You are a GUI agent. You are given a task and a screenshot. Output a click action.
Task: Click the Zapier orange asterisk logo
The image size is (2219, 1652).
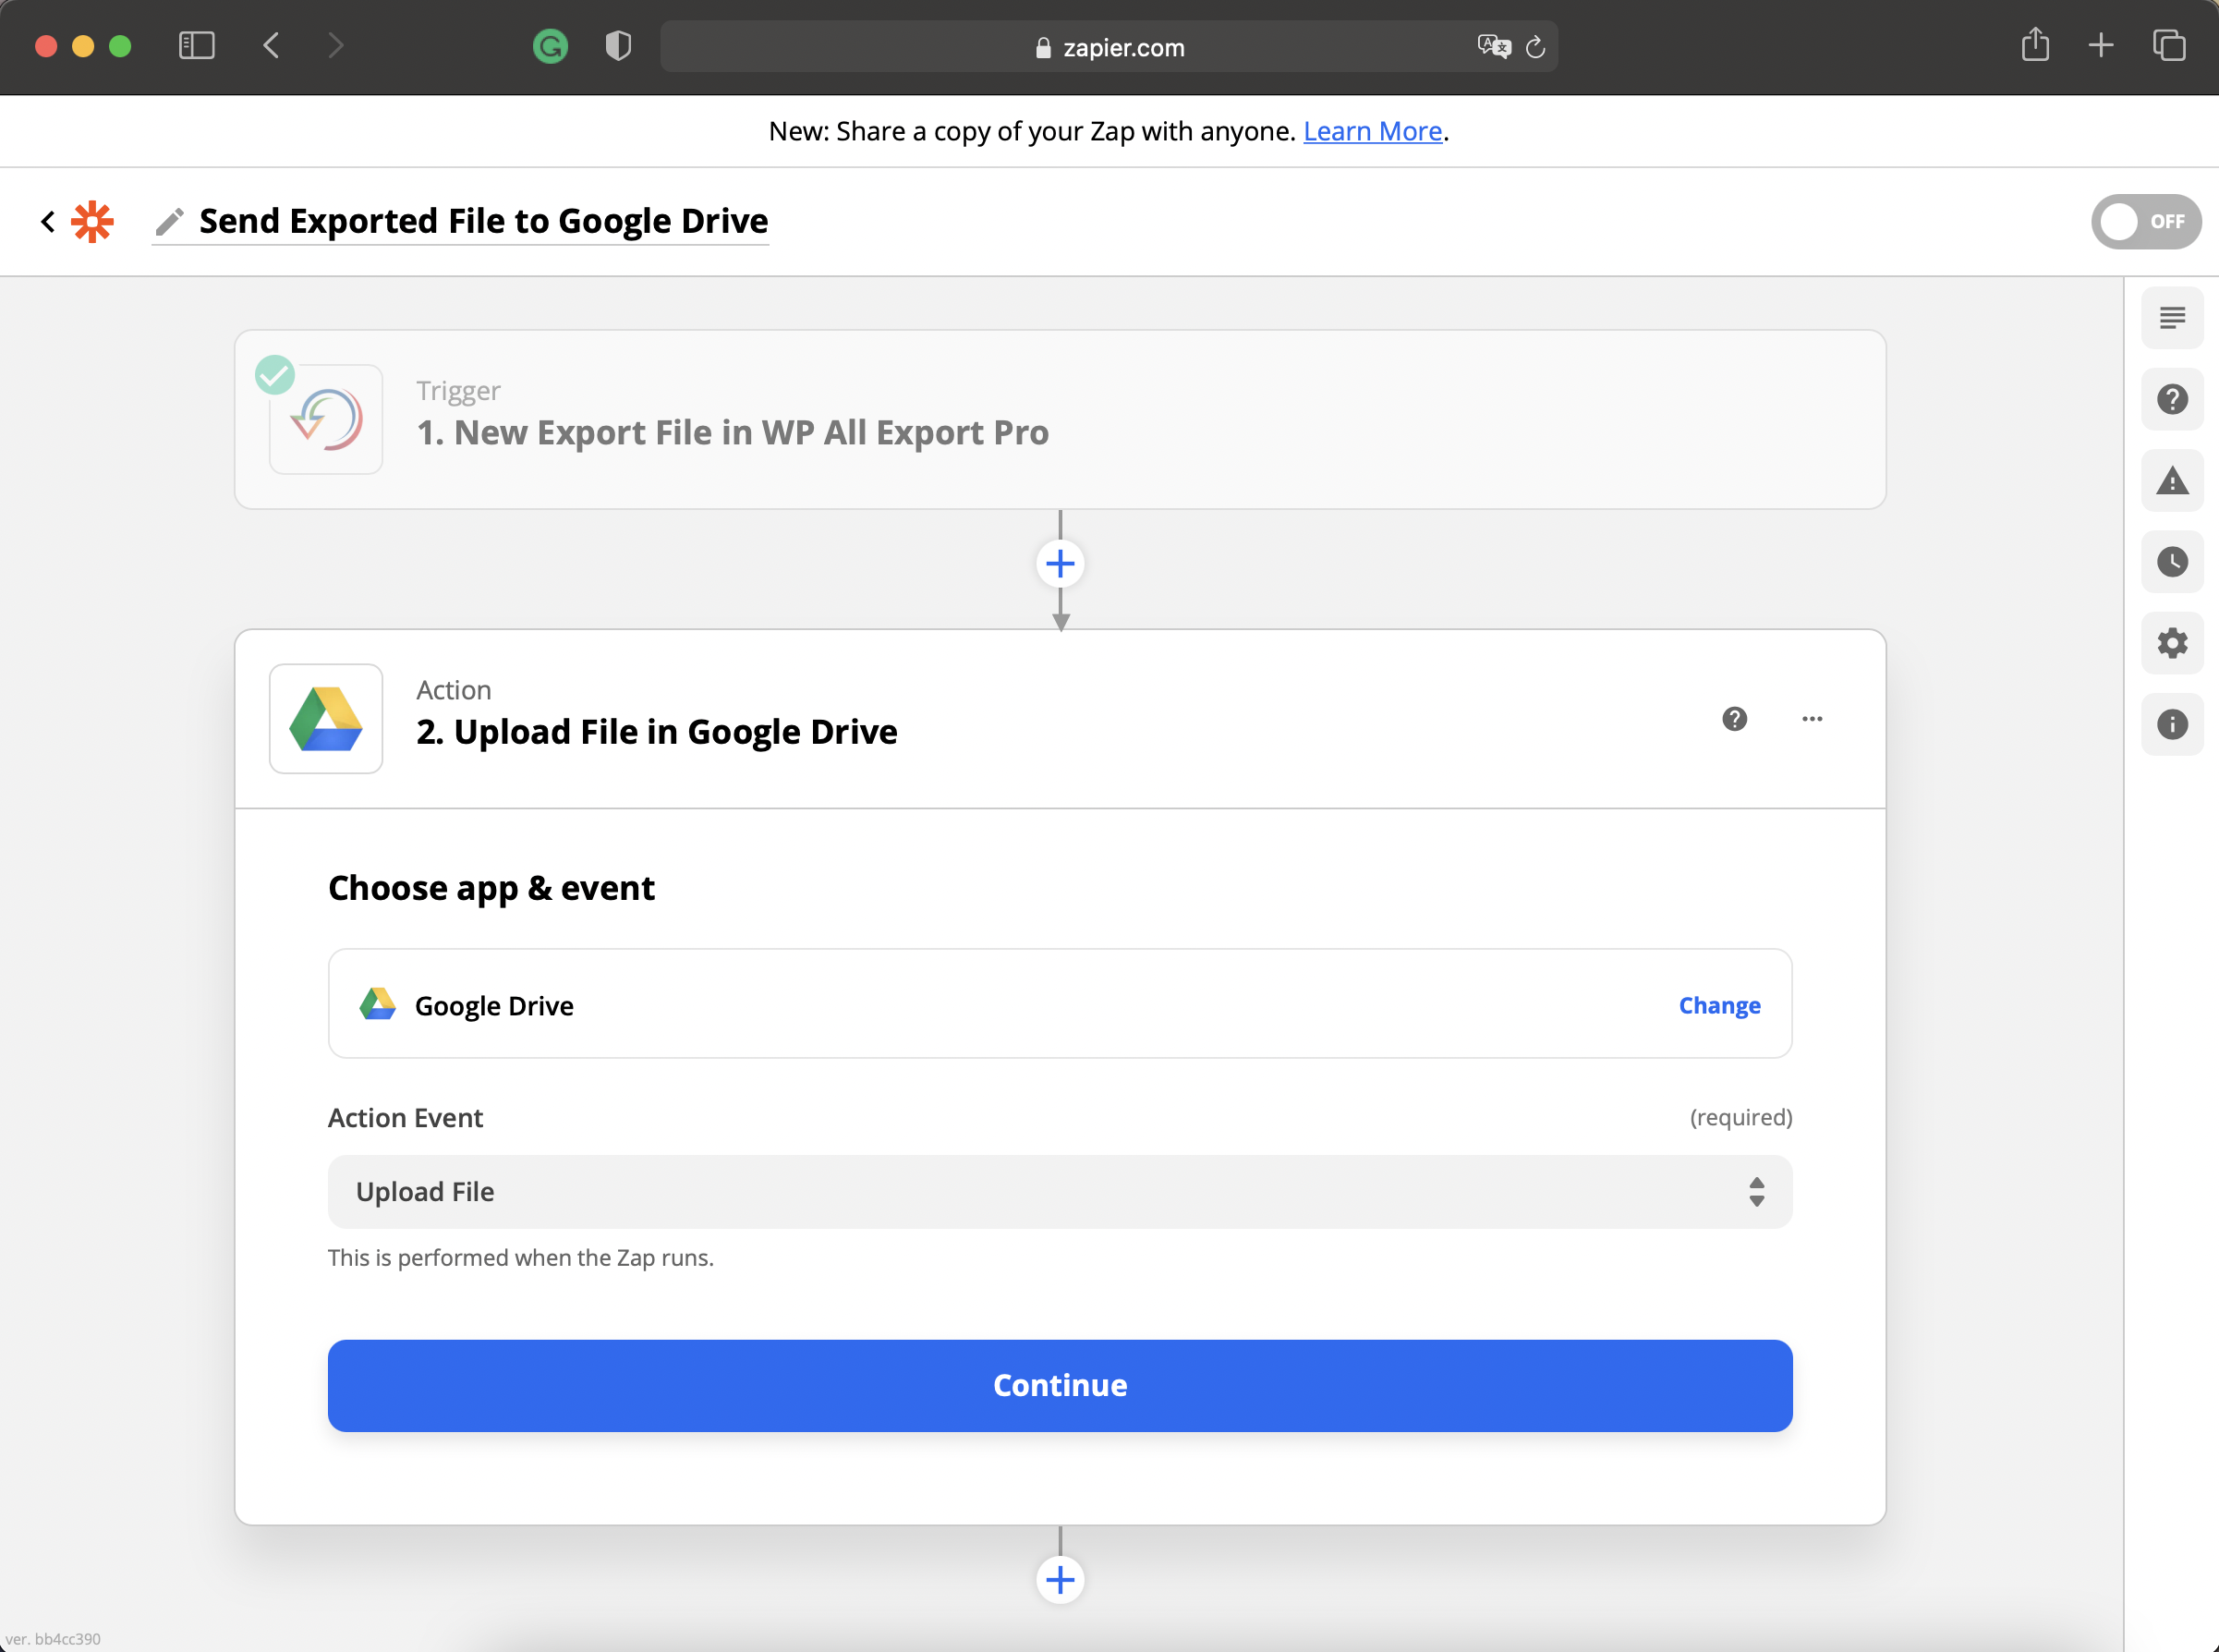(x=92, y=221)
